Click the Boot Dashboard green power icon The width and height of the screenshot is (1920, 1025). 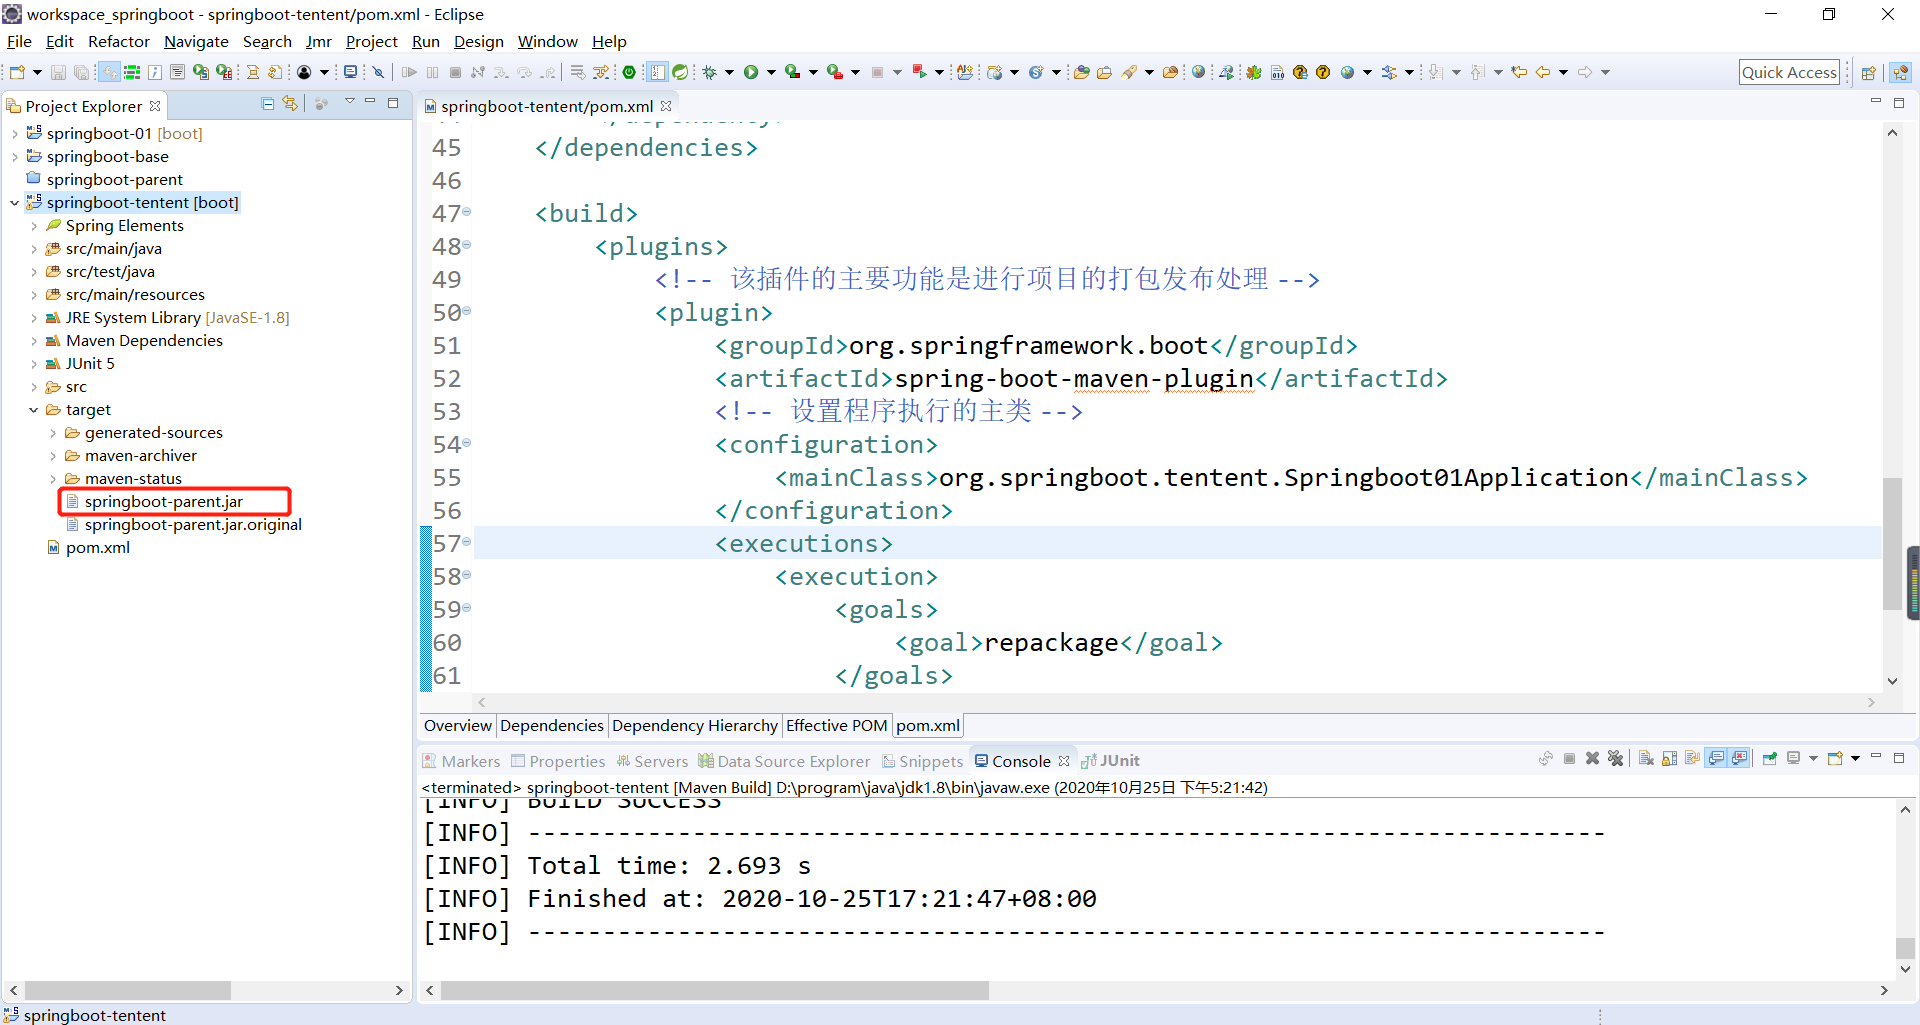click(629, 72)
